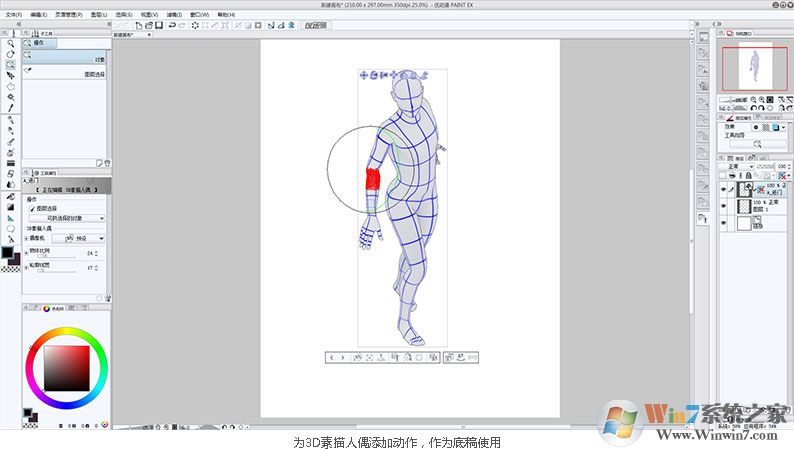Click the 操作 sub tool group button
794x449 pixels.
[x=39, y=44]
